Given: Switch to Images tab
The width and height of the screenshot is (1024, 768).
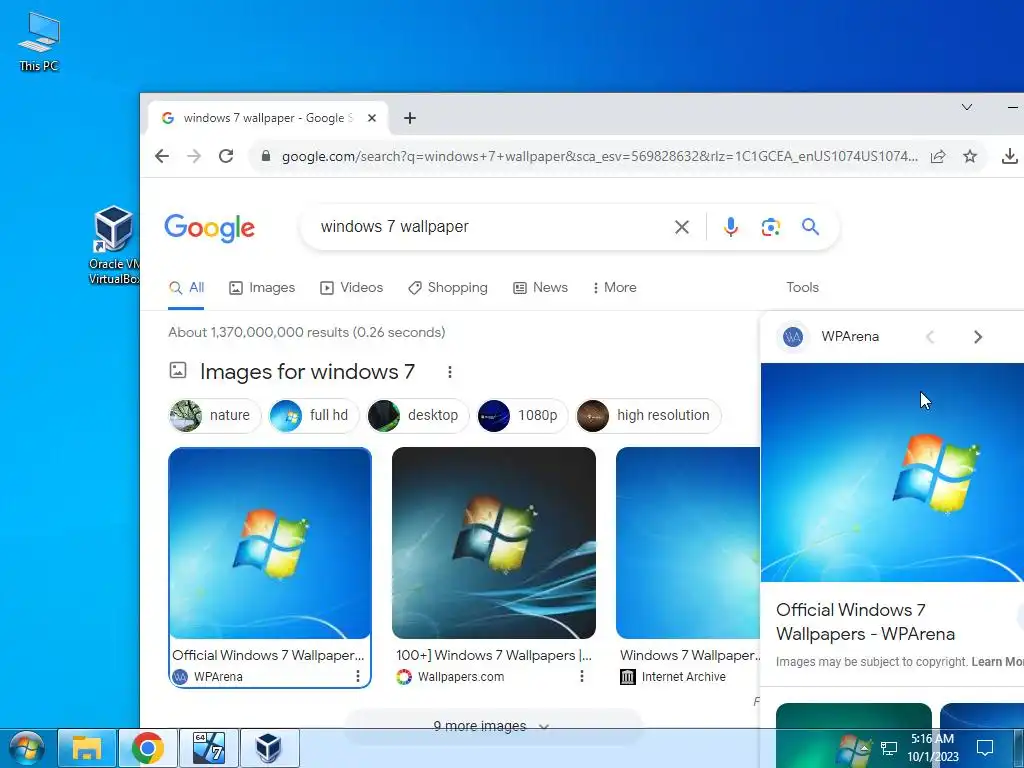Looking at the screenshot, I should (262, 288).
